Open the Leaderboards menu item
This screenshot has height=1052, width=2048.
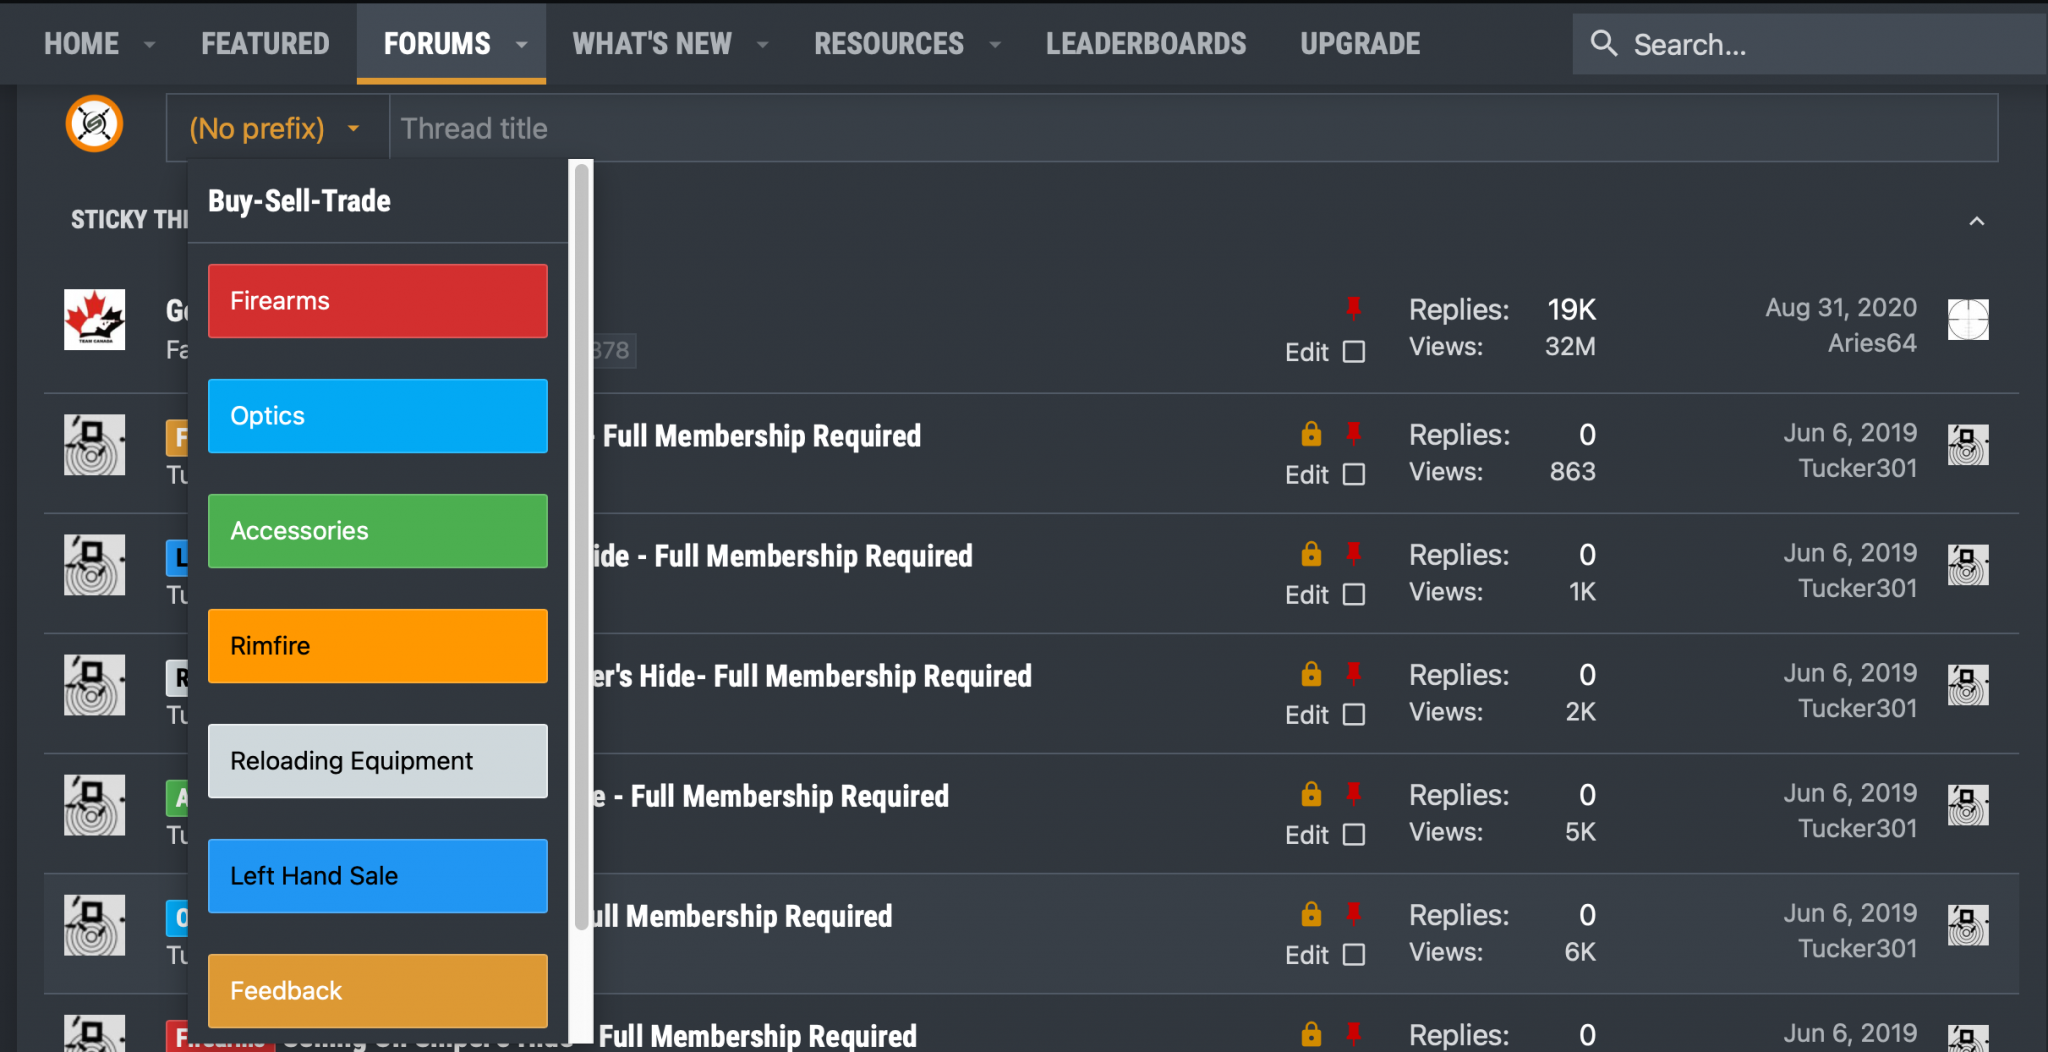coord(1145,44)
